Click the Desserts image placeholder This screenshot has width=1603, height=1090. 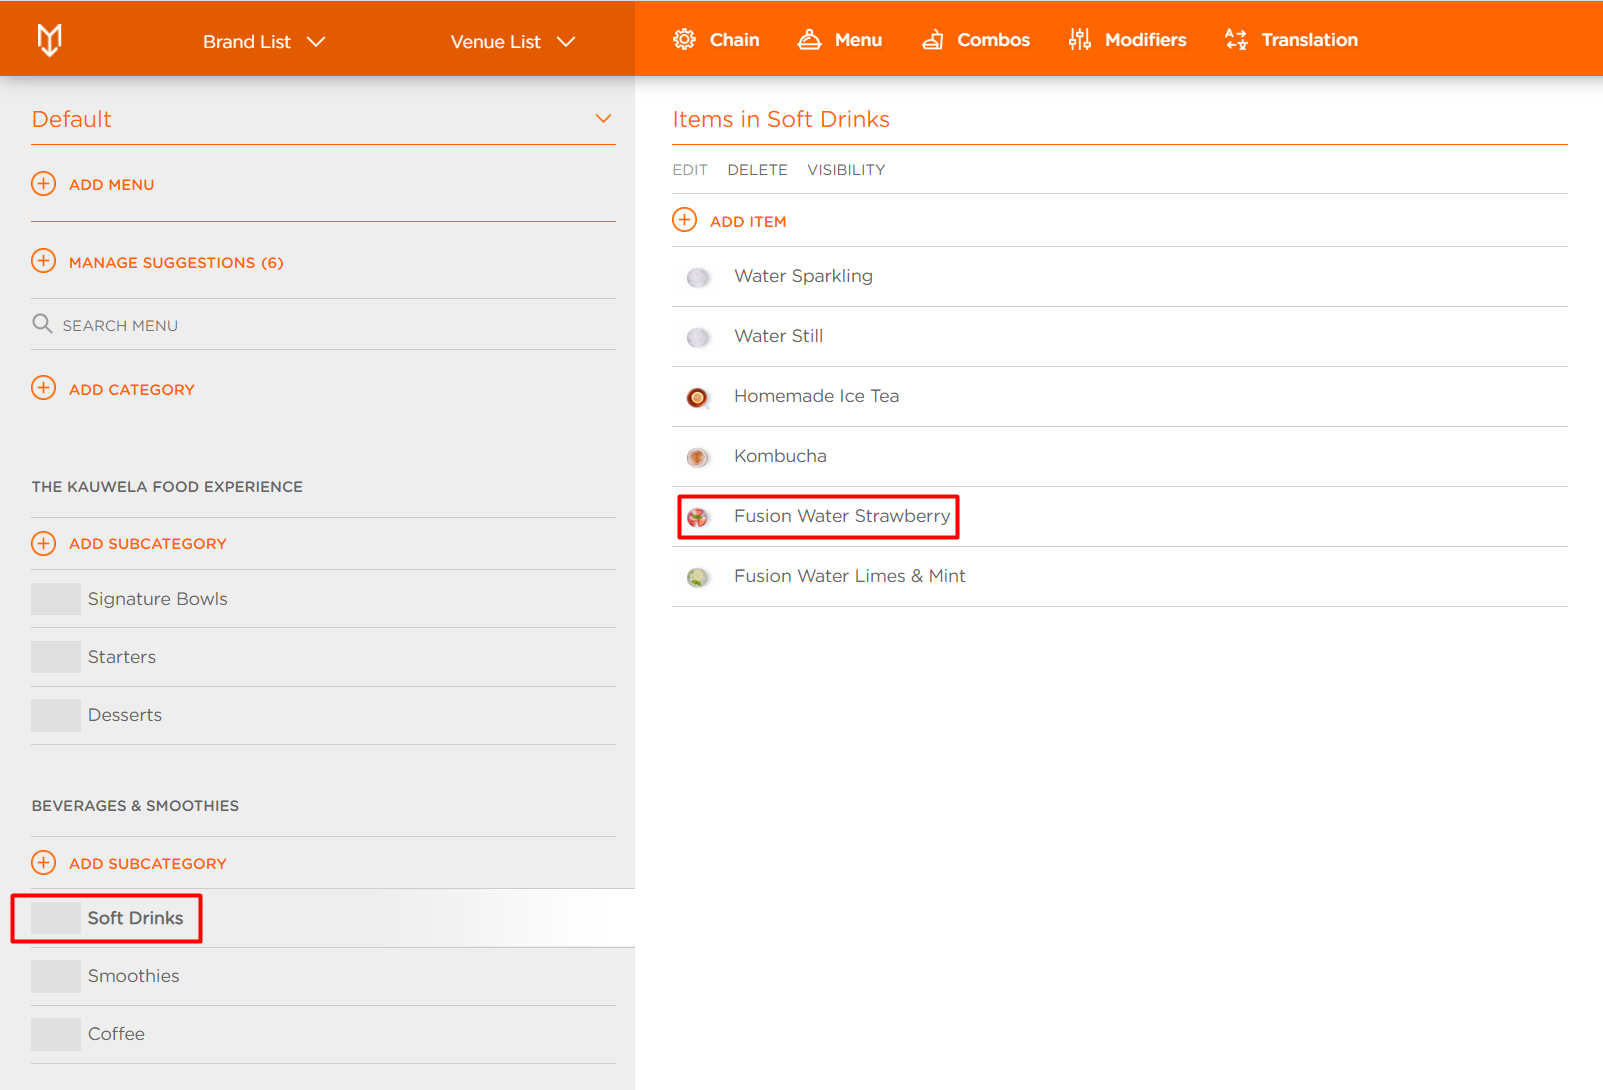click(x=56, y=715)
